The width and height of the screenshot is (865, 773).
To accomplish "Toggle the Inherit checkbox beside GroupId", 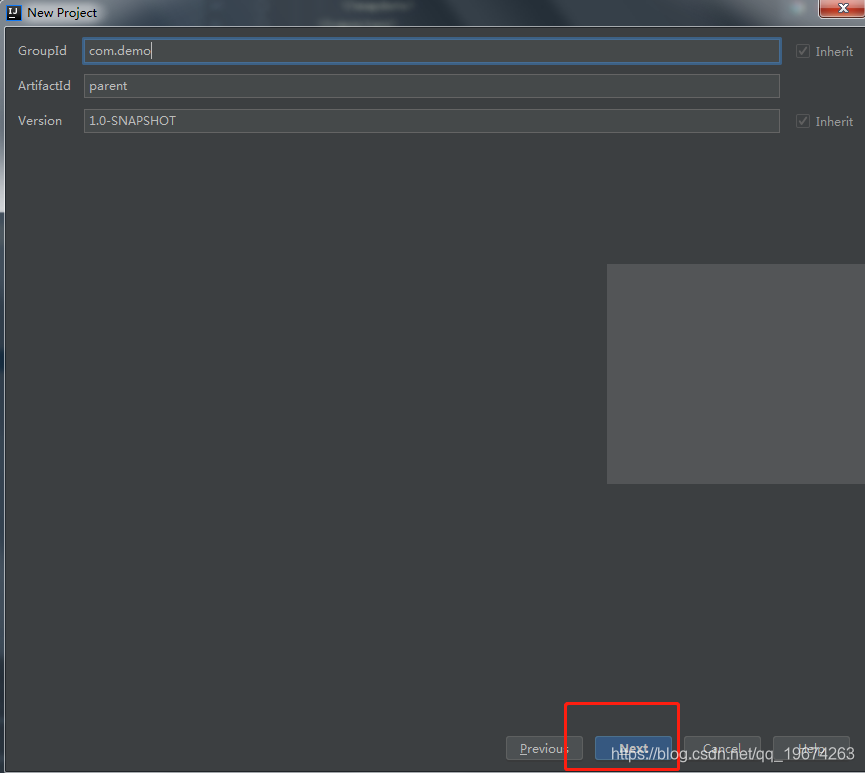I will click(x=803, y=51).
